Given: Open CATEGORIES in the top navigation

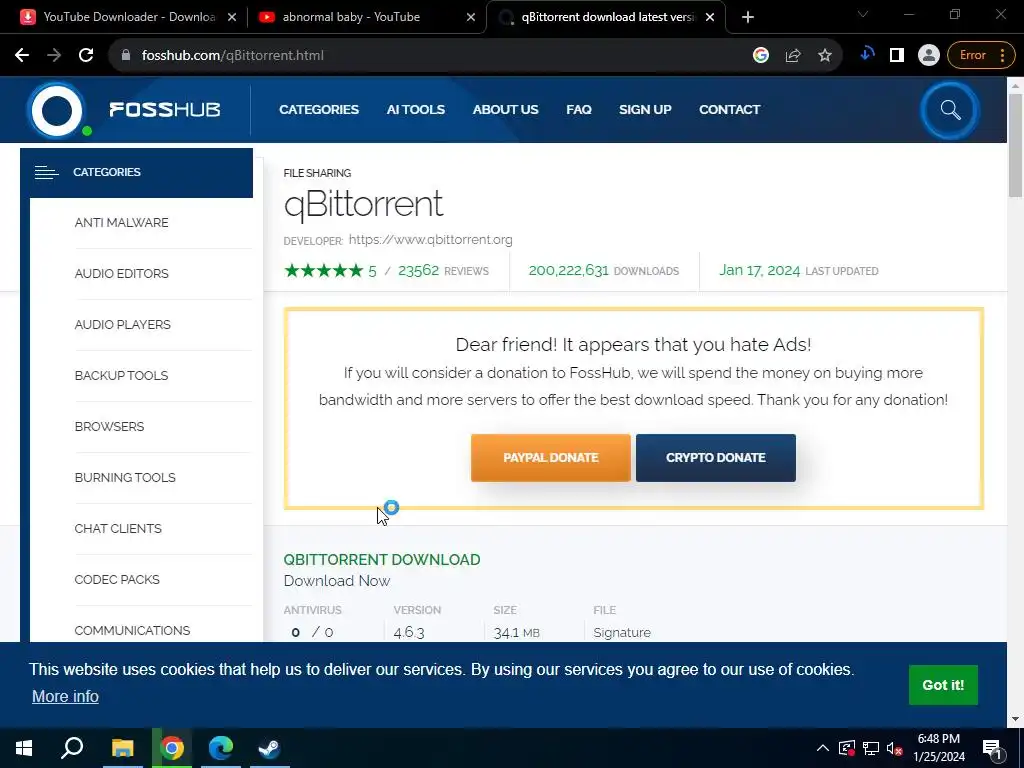Looking at the screenshot, I should click(x=319, y=110).
